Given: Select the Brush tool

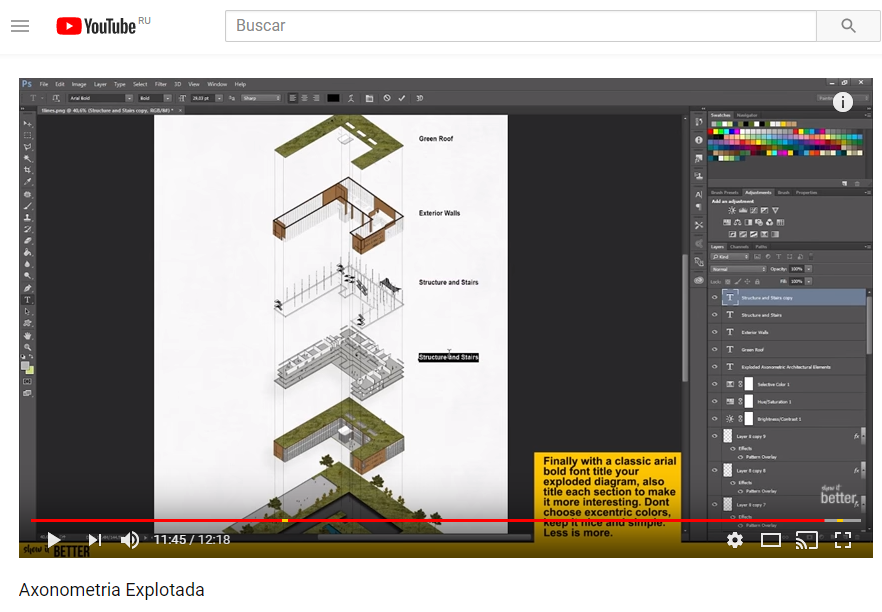Looking at the screenshot, I should coord(27,206).
